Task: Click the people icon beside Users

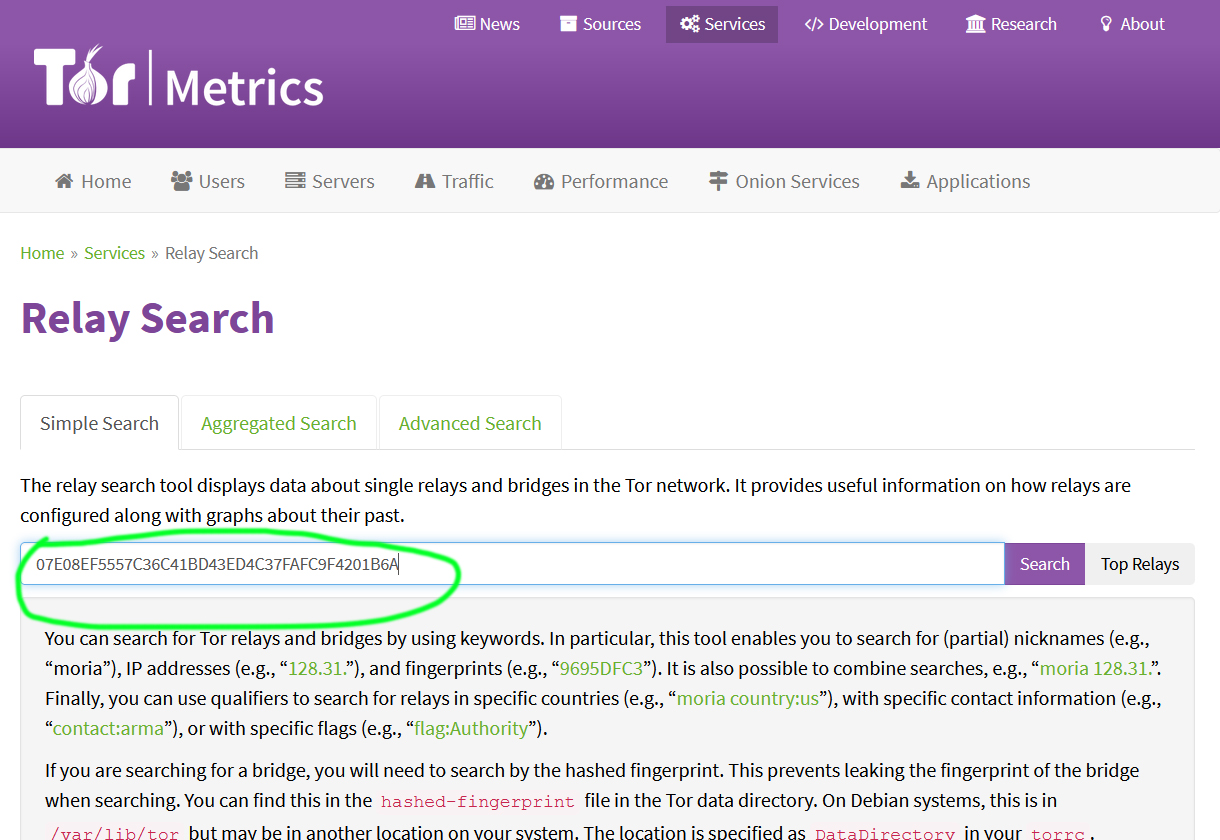Action: coord(182,181)
